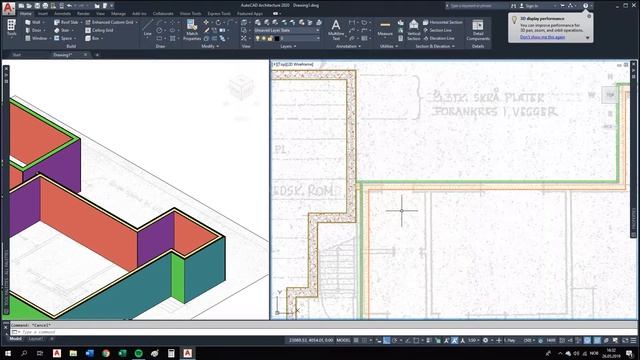Viewport: 640px width, 360px height.
Task: Open the Help question mark icon
Action: [x=586, y=6]
